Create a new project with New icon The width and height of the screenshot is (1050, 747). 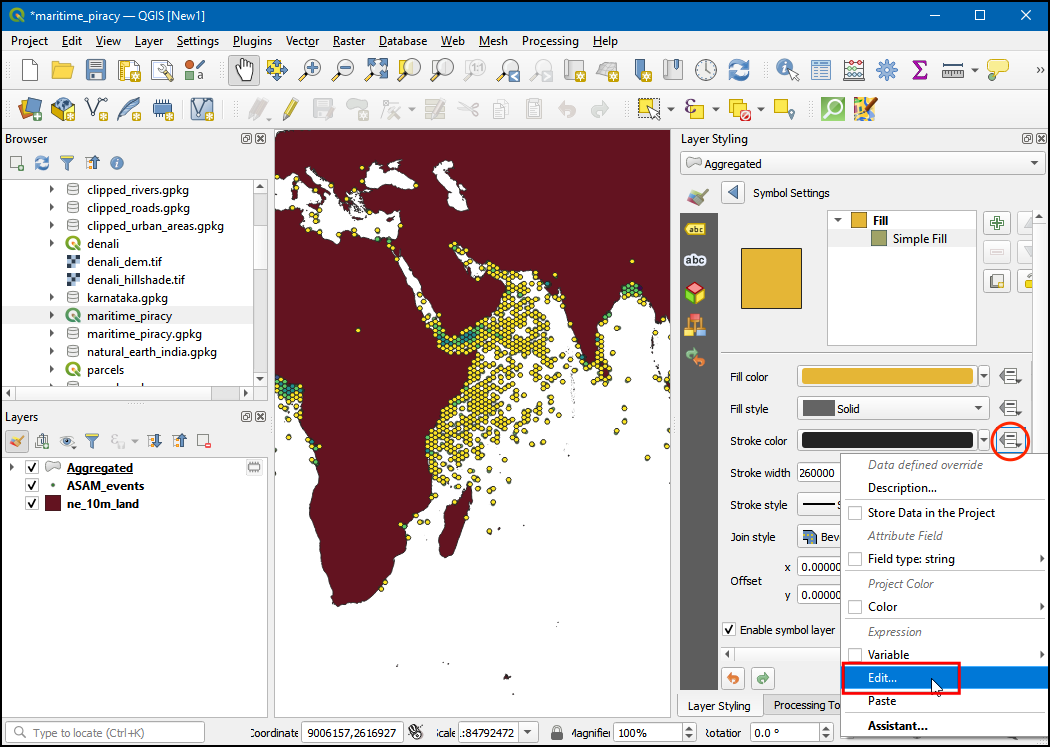click(x=30, y=70)
